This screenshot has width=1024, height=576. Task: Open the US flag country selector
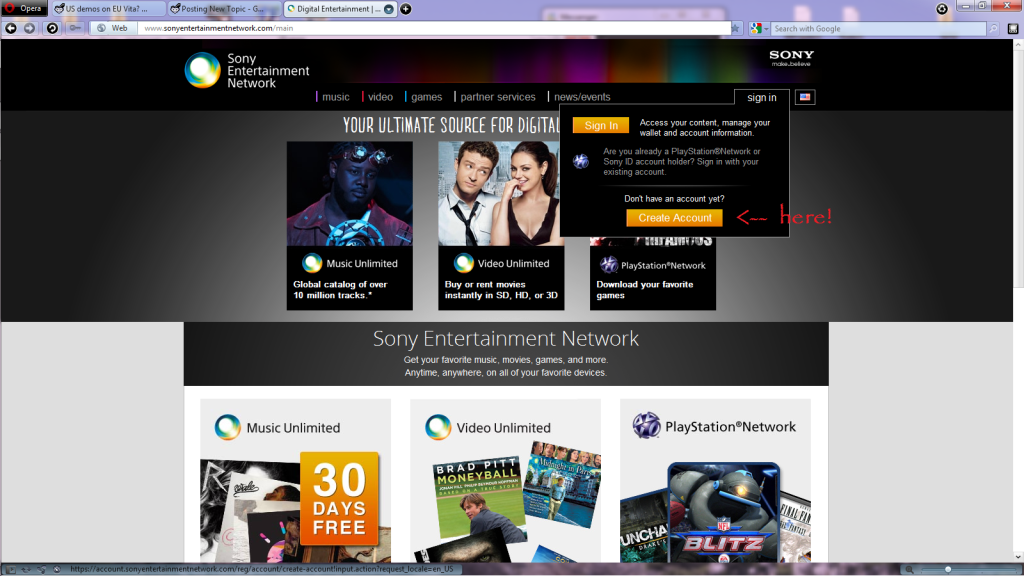click(x=805, y=97)
